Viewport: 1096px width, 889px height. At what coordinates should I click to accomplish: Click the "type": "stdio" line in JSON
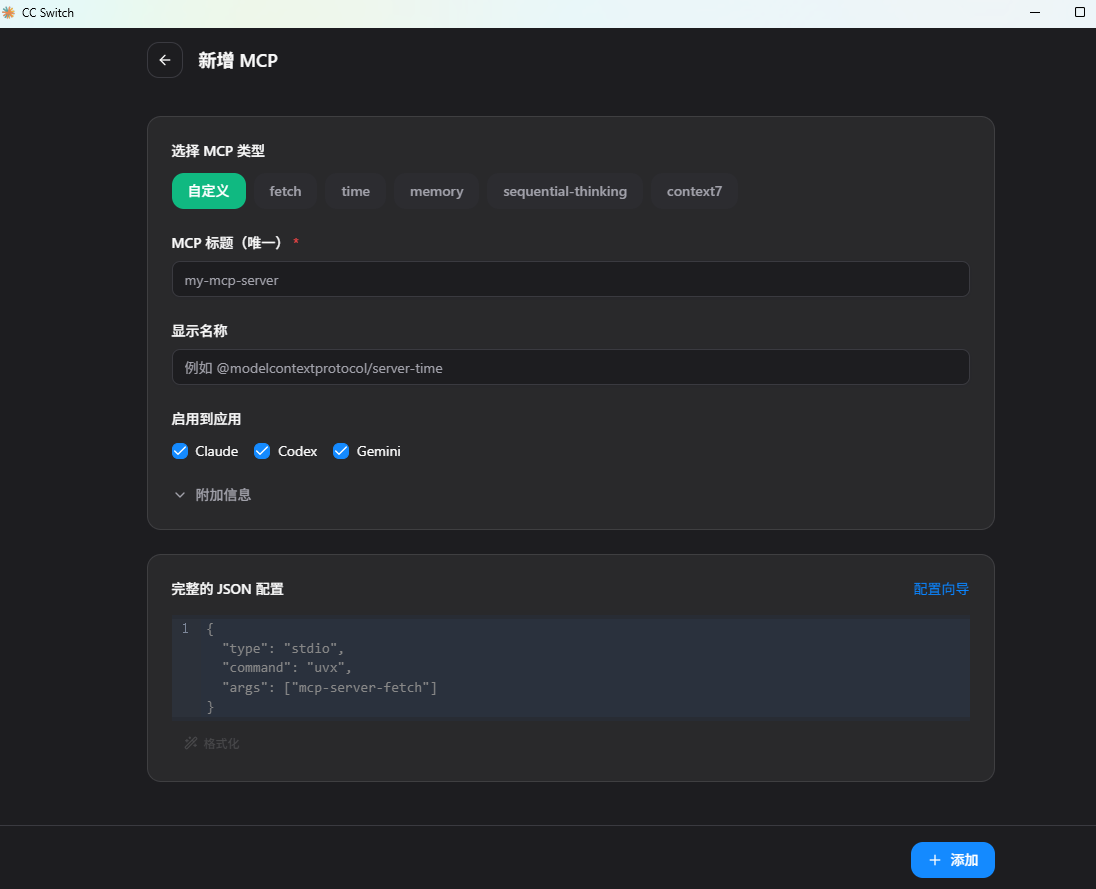click(283, 649)
